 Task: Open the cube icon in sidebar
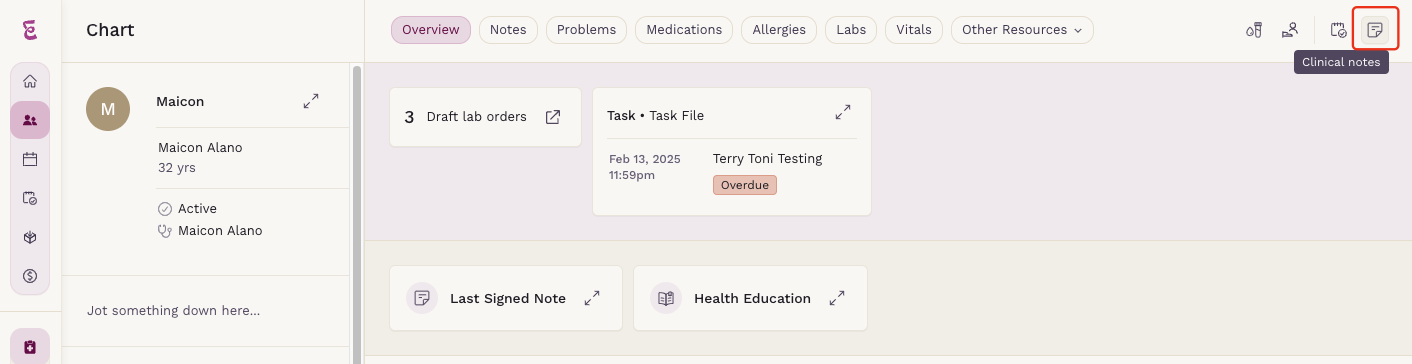point(30,237)
